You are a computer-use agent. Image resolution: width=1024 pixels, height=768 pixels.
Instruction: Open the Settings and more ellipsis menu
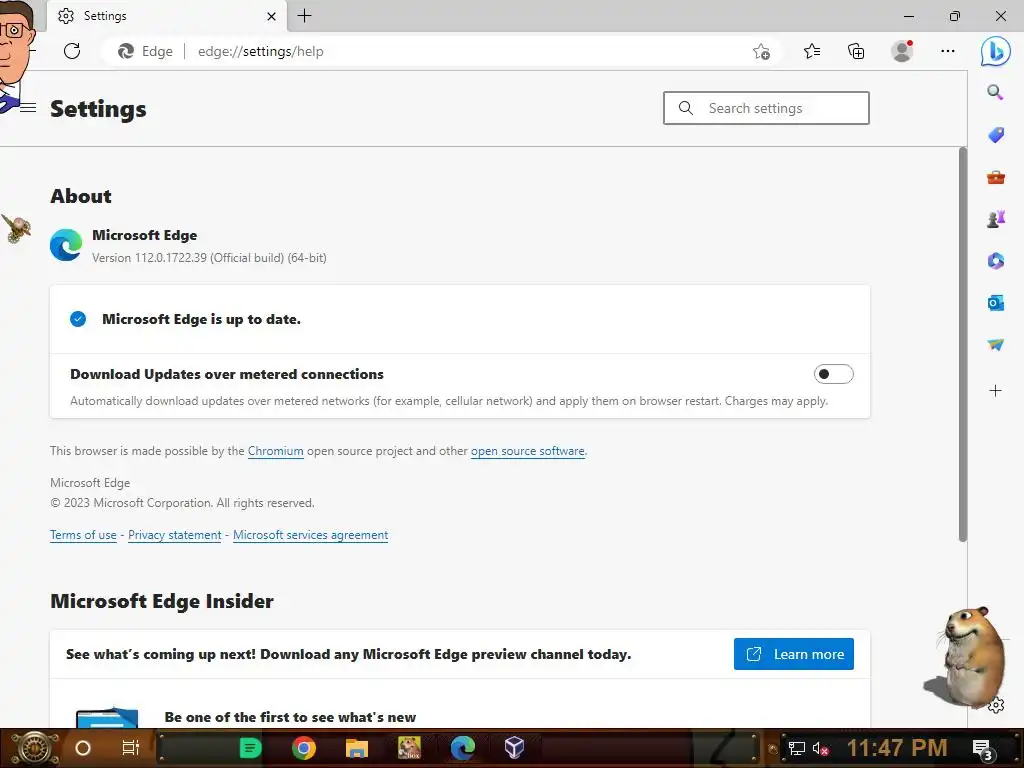pos(948,51)
